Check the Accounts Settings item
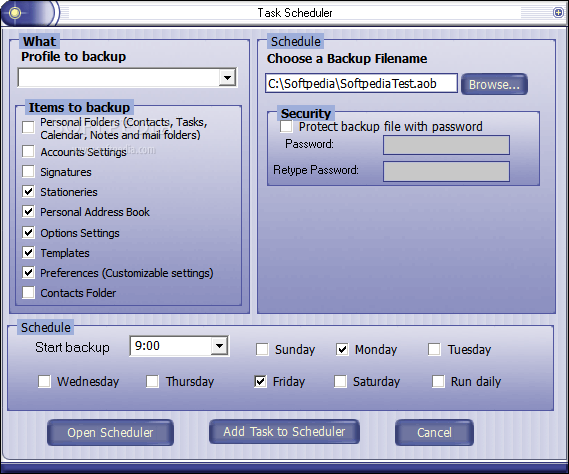 pyautogui.click(x=28, y=151)
